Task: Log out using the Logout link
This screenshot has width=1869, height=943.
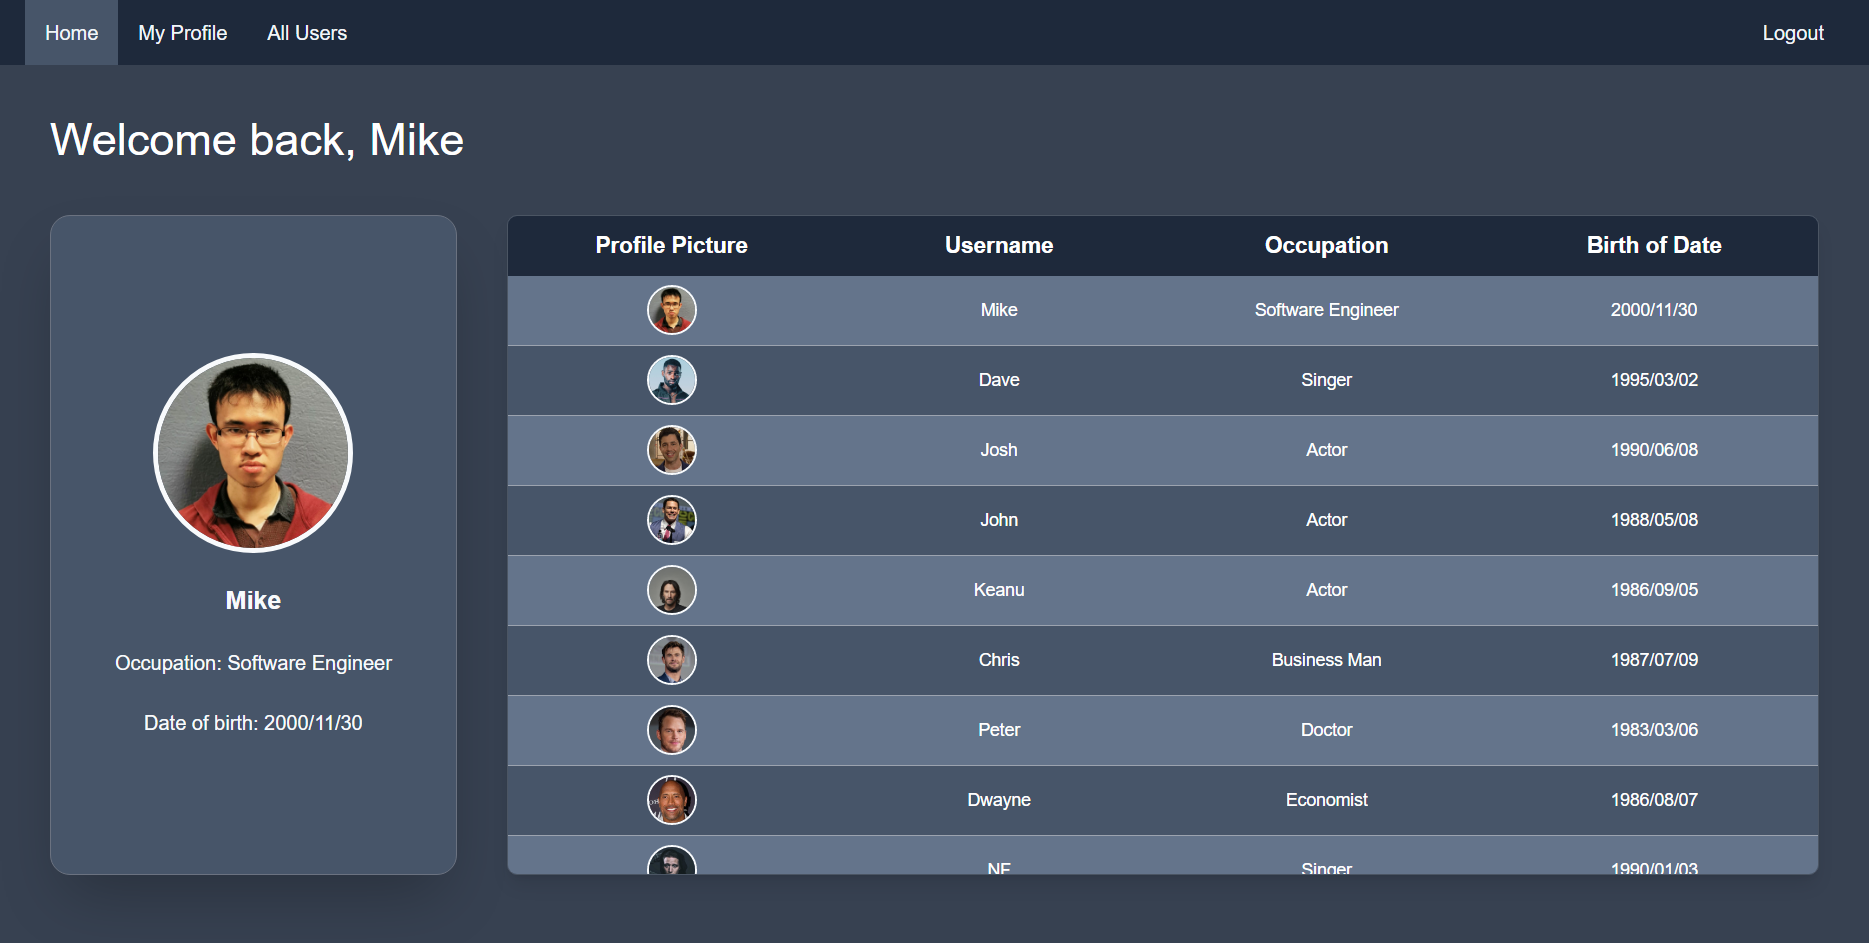Action: [1793, 33]
